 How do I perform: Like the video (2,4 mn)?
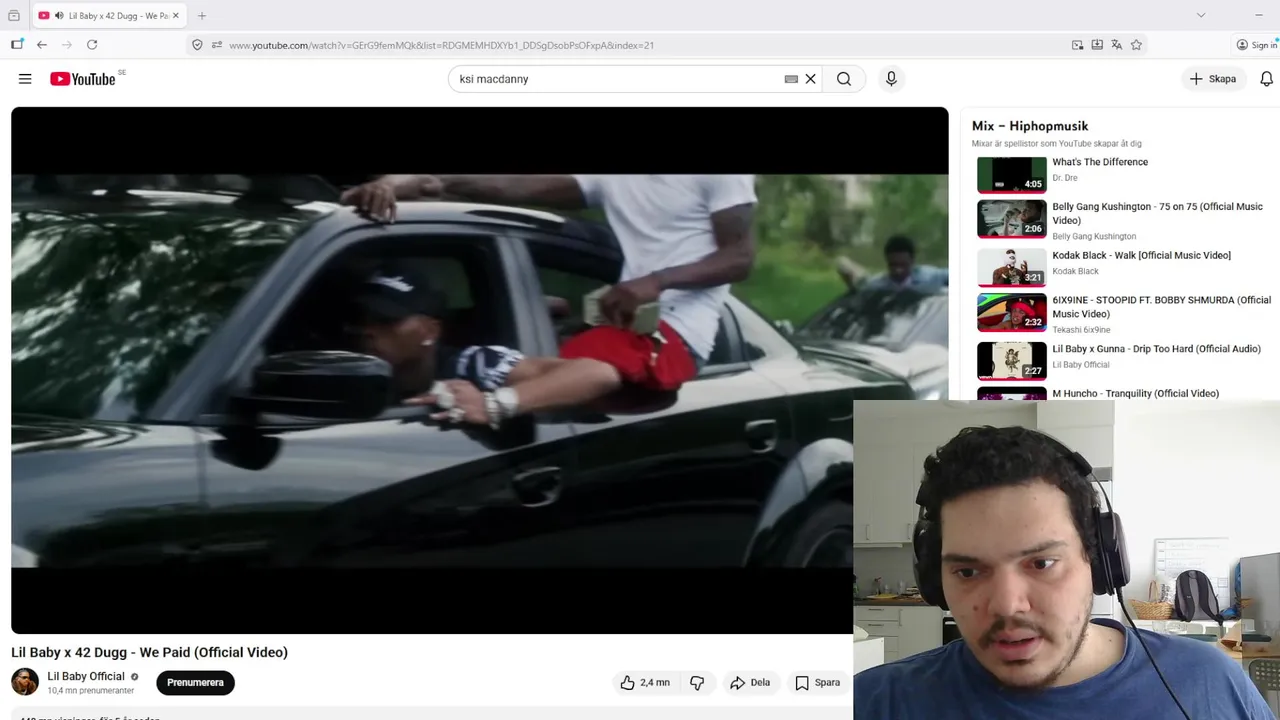(x=645, y=682)
